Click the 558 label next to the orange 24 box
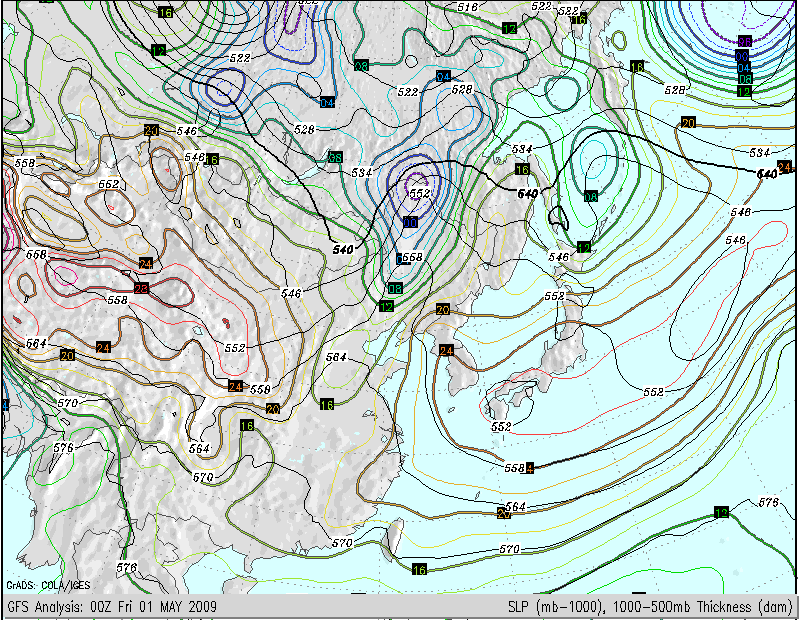The height and width of the screenshot is (620, 800). click(260, 389)
